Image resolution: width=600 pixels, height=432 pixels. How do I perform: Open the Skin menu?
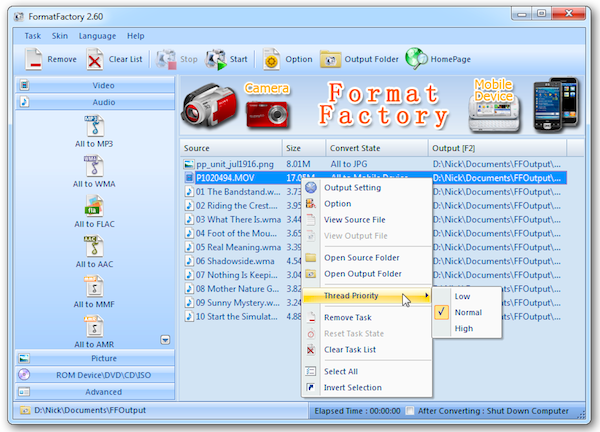[60, 36]
